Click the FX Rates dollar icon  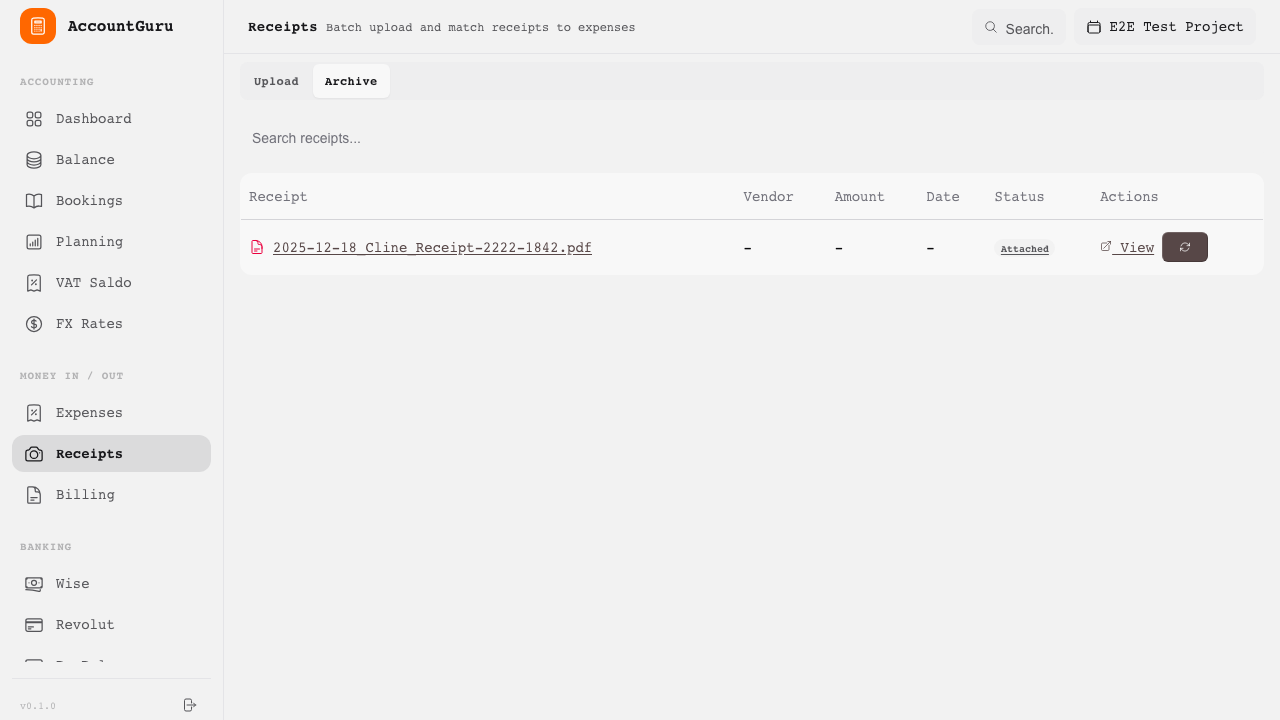coord(33,323)
